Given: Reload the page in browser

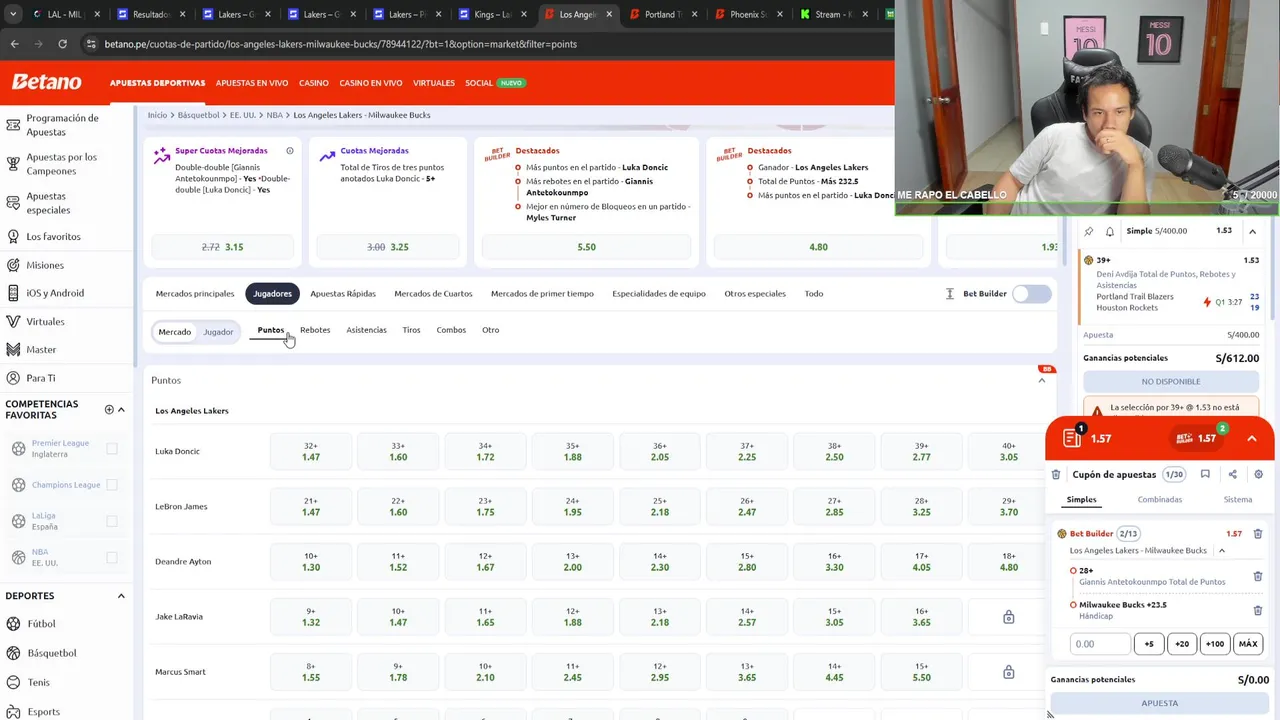Looking at the screenshot, I should click(62, 44).
